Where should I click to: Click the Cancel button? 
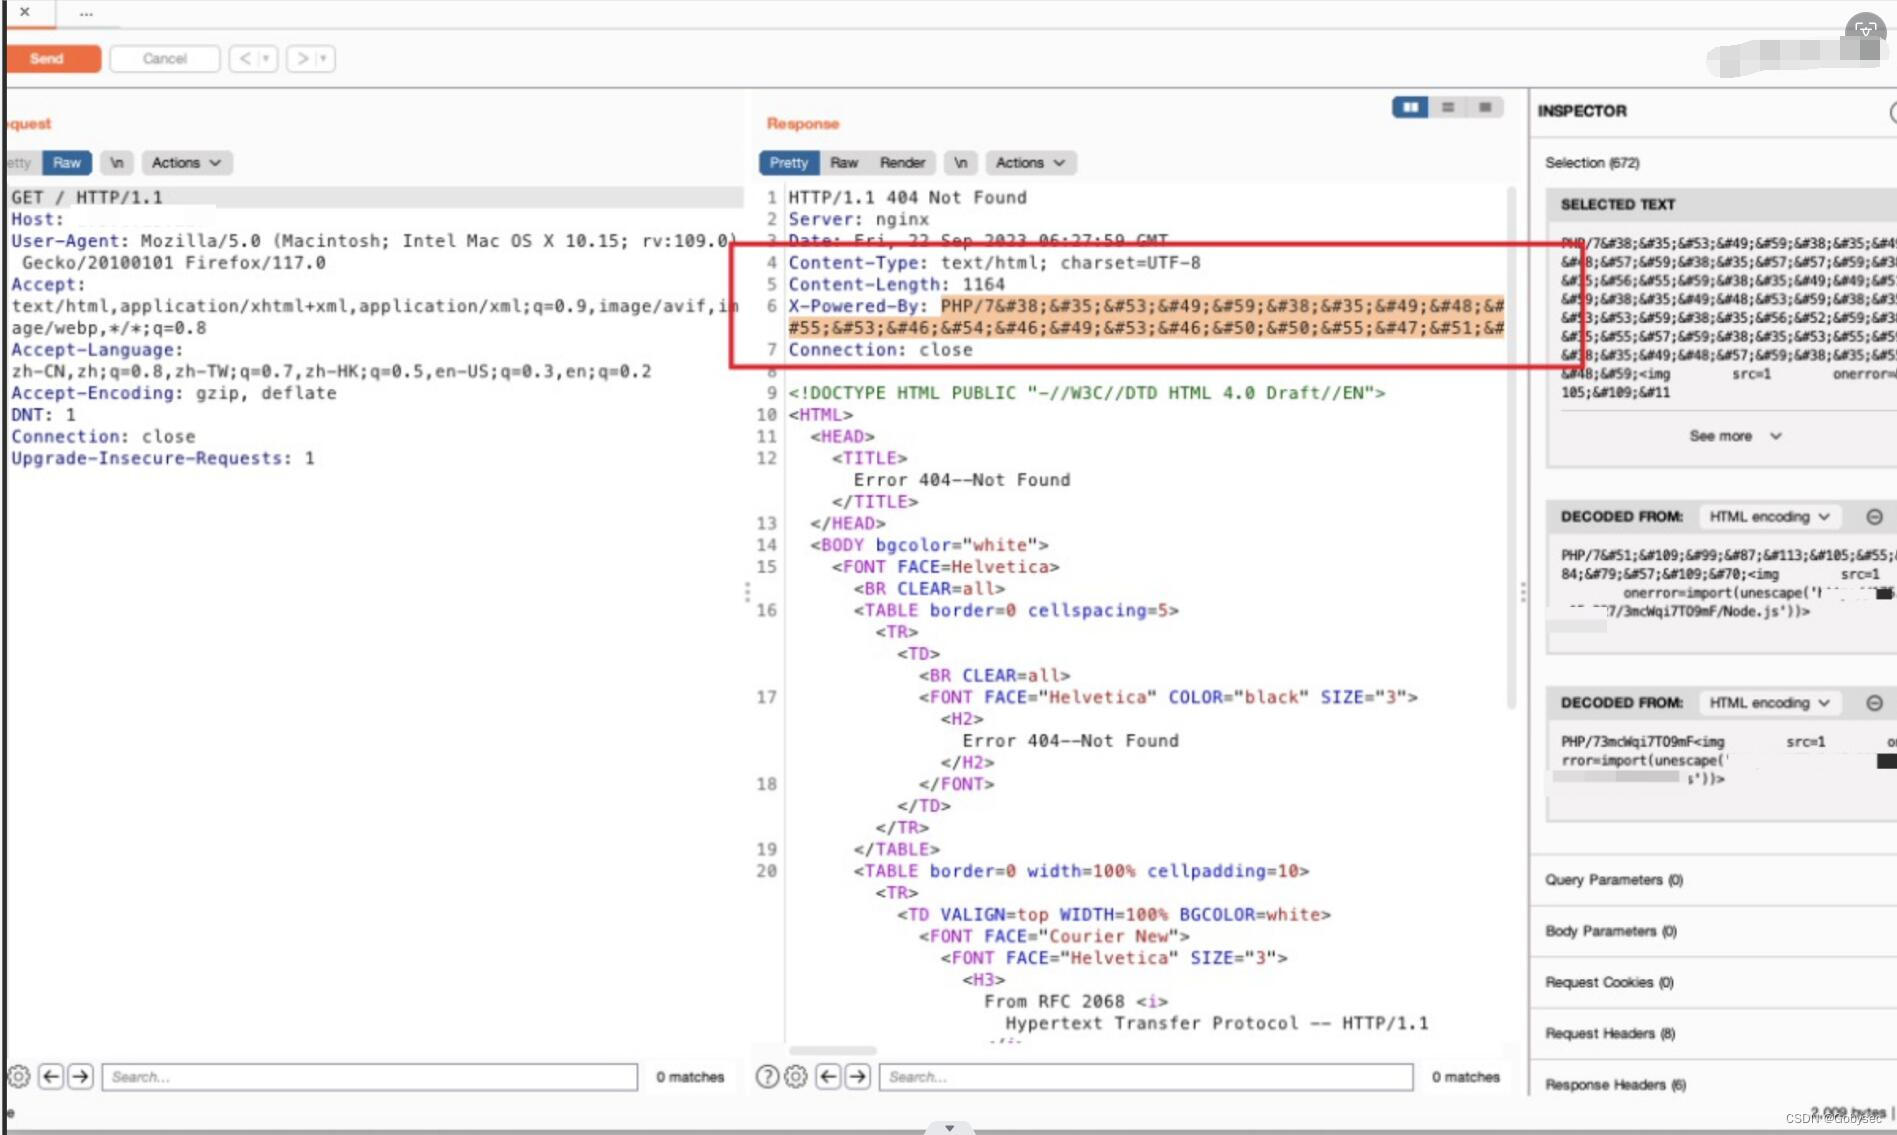[x=165, y=59]
